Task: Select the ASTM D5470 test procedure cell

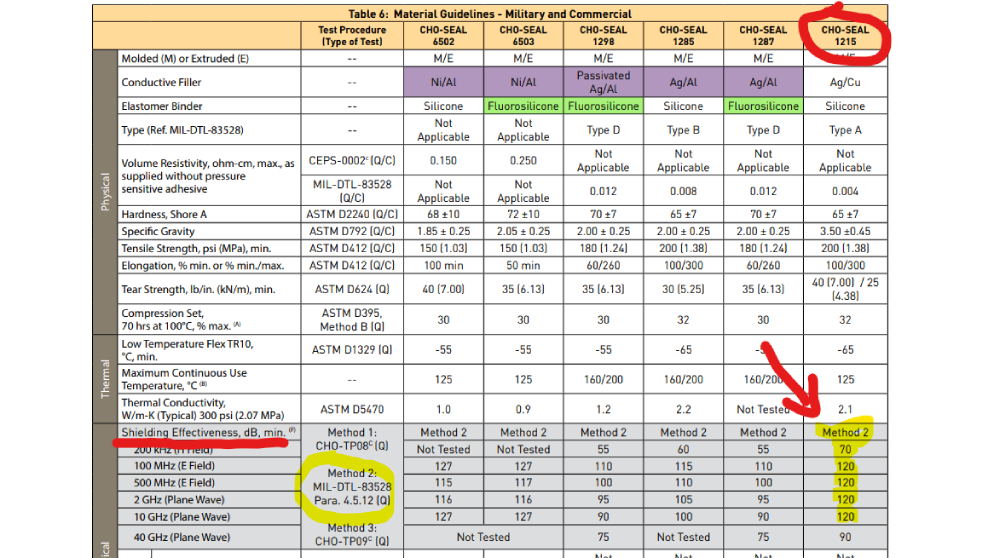Action: [x=351, y=409]
